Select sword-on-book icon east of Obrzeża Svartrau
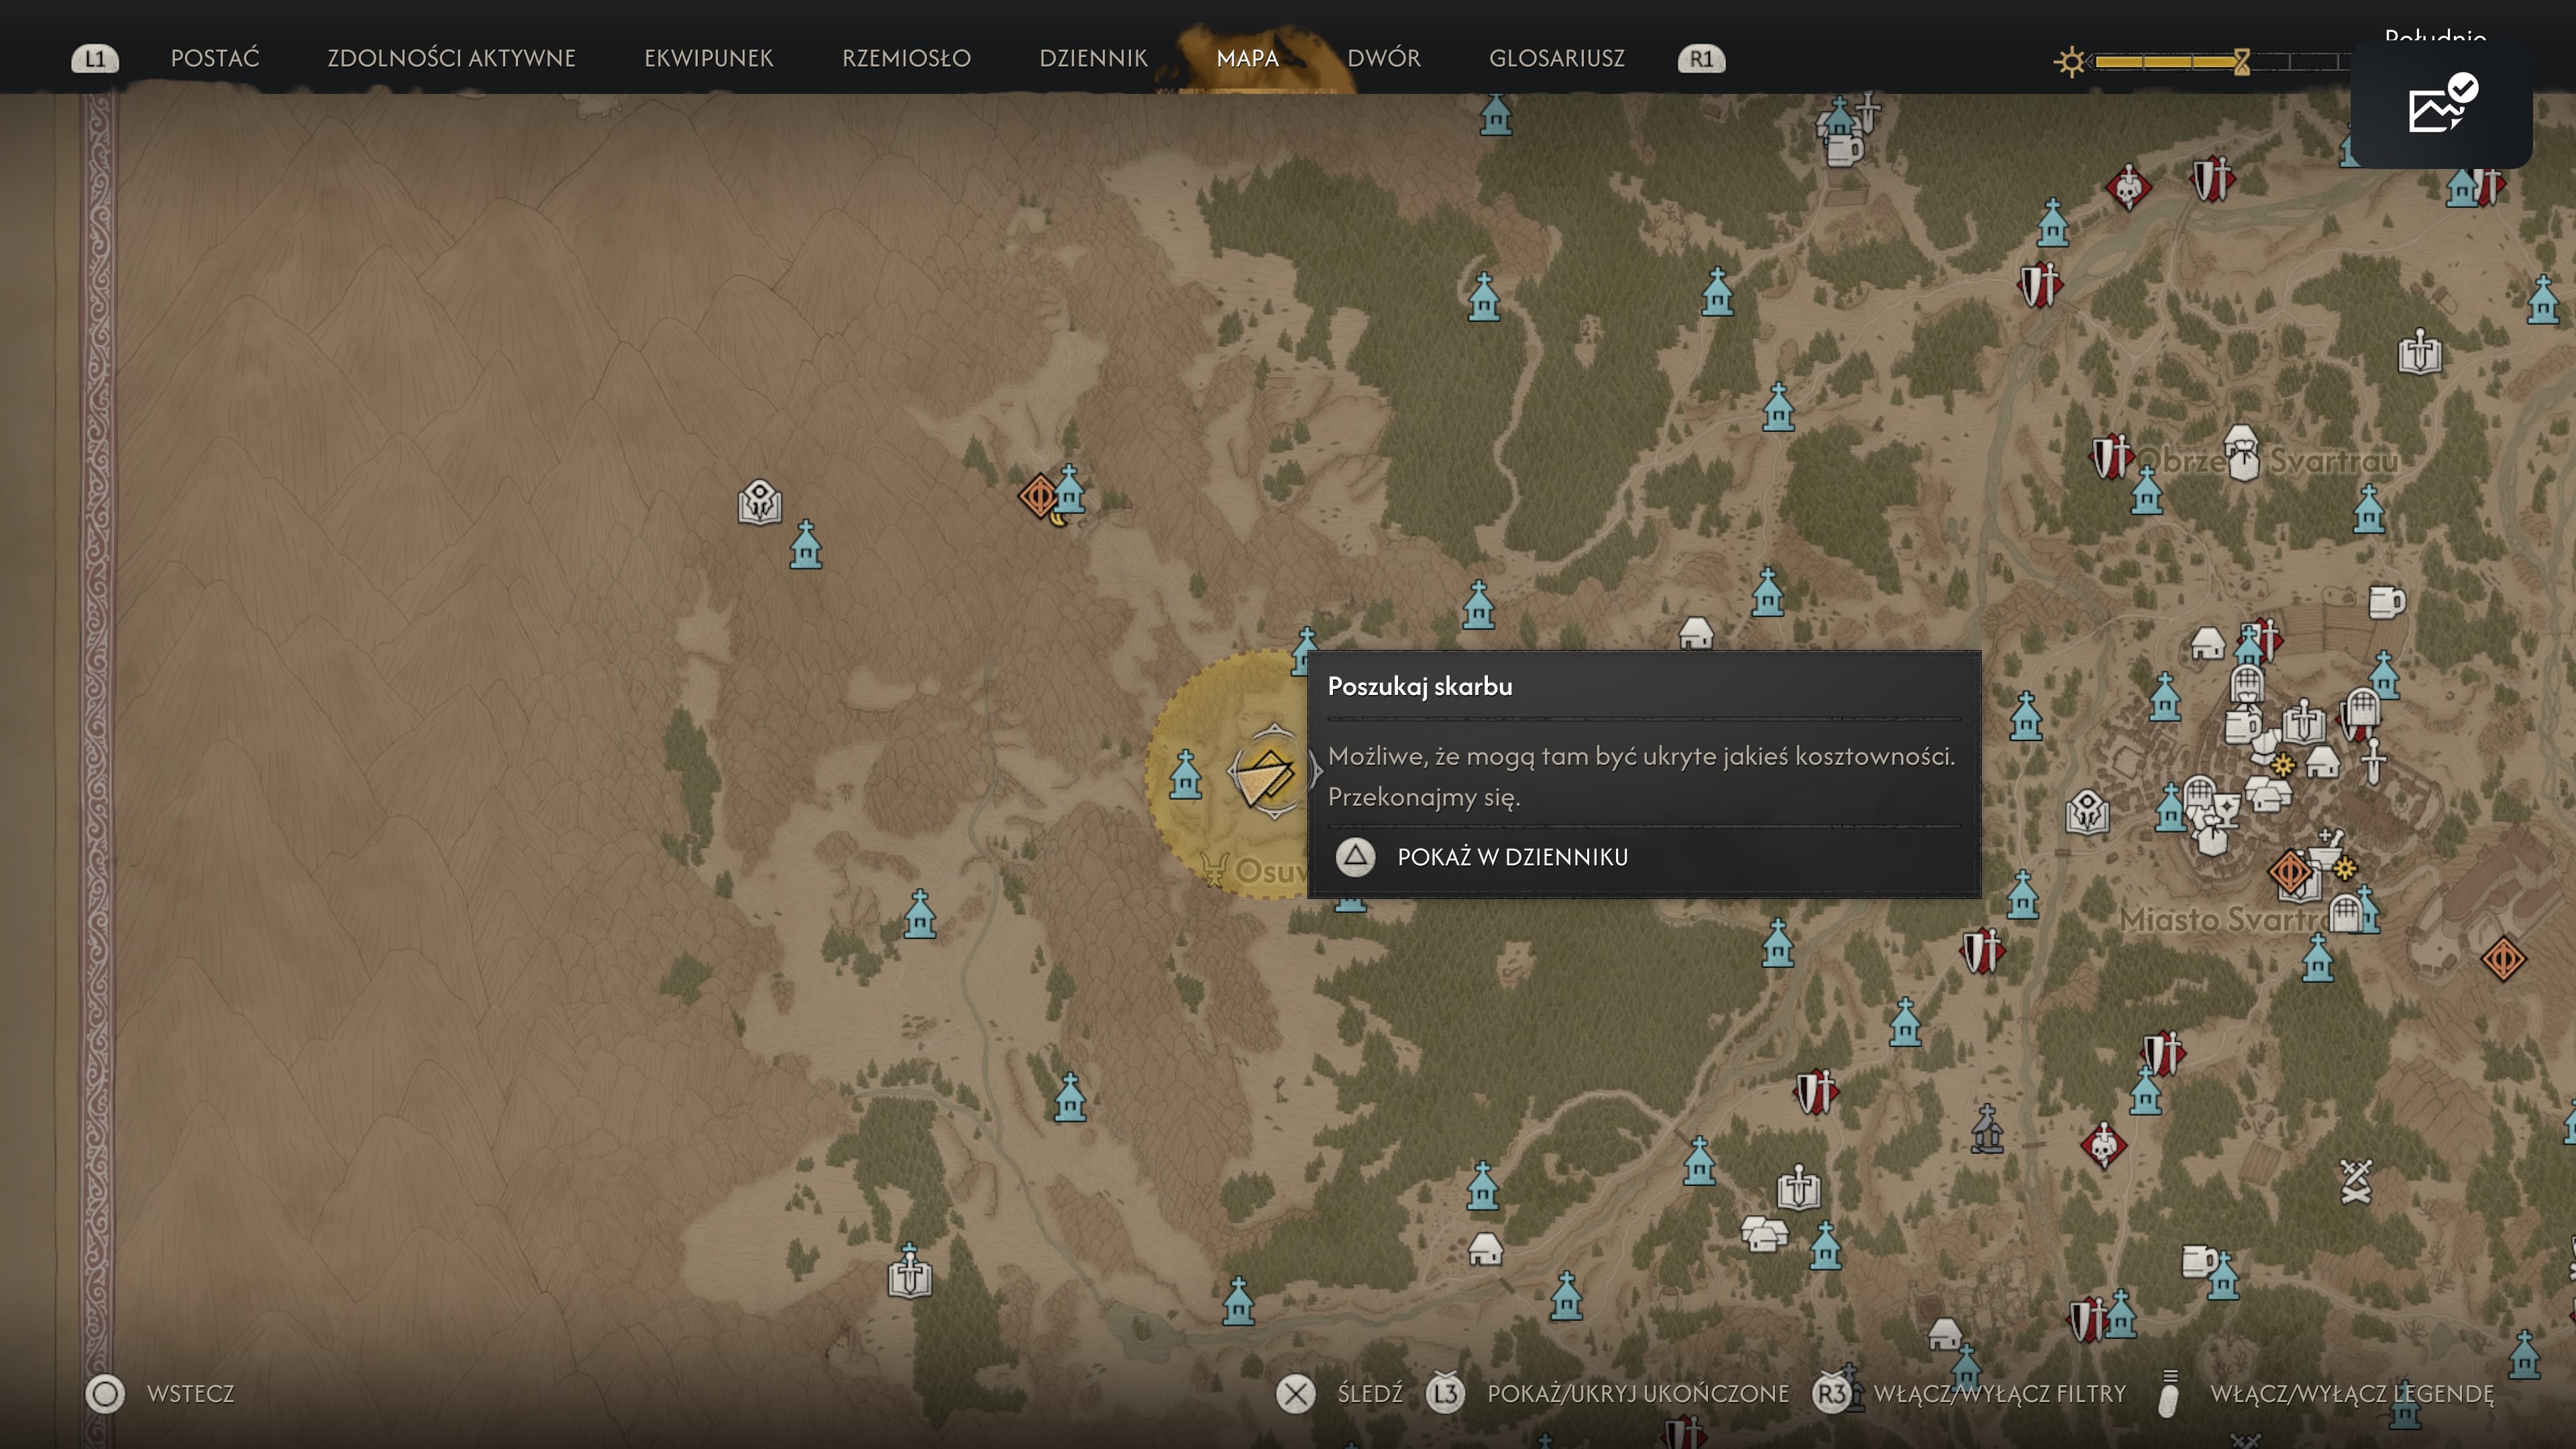 pos(2419,351)
